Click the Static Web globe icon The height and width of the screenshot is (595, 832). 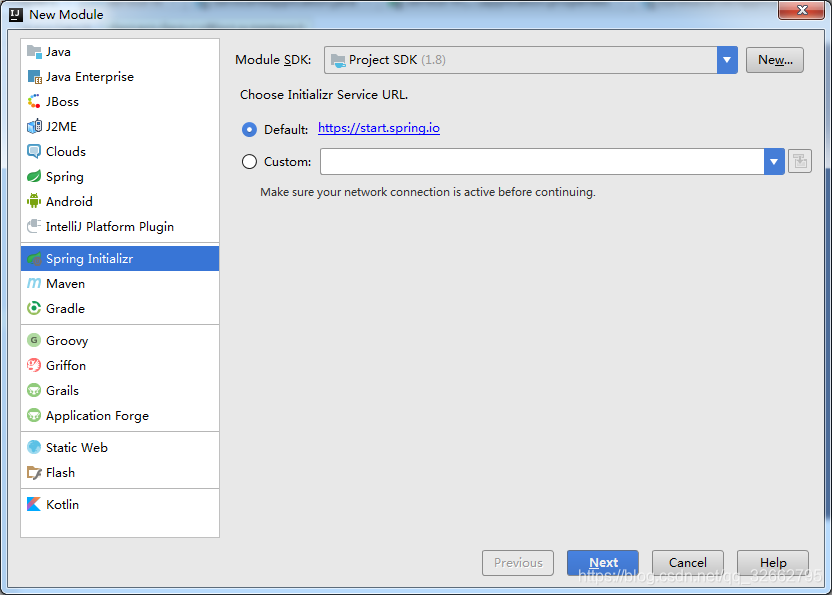(x=34, y=447)
